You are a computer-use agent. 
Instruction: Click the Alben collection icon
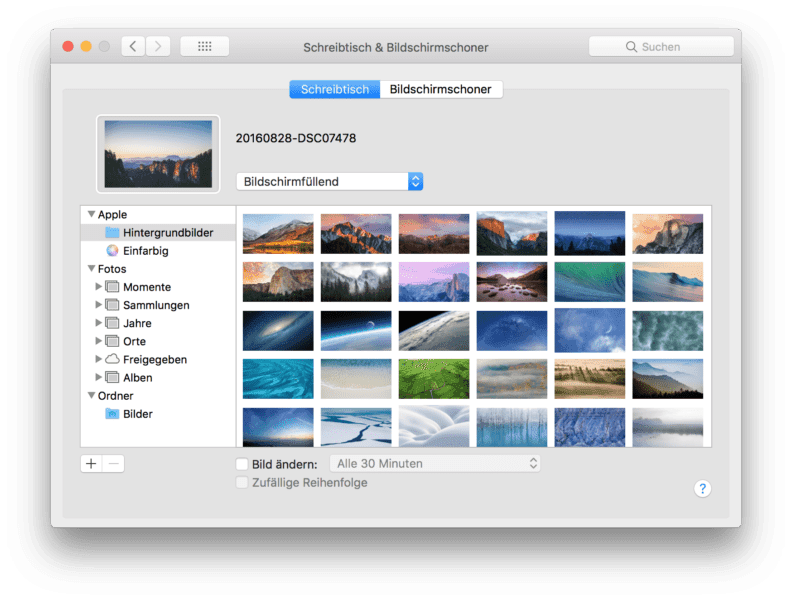tap(112, 377)
